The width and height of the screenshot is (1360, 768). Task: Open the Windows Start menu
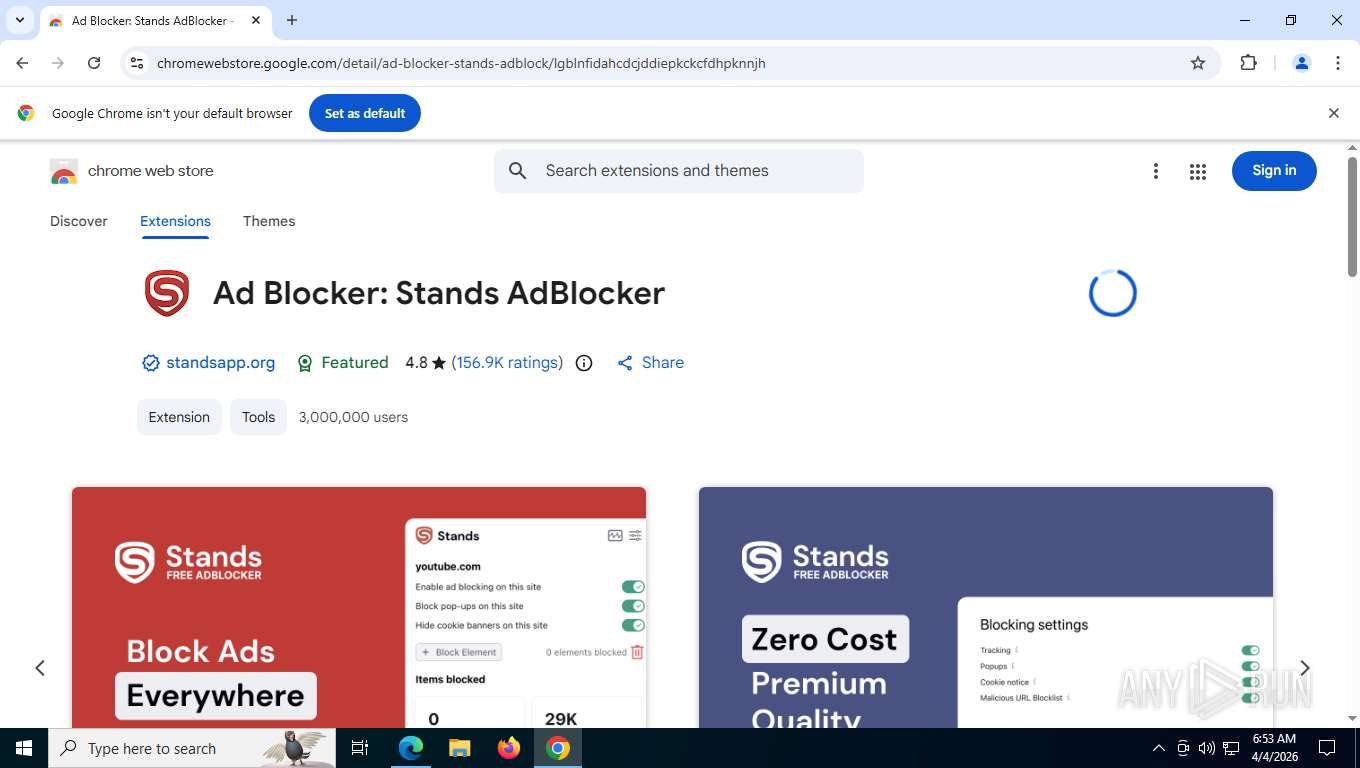click(x=24, y=748)
